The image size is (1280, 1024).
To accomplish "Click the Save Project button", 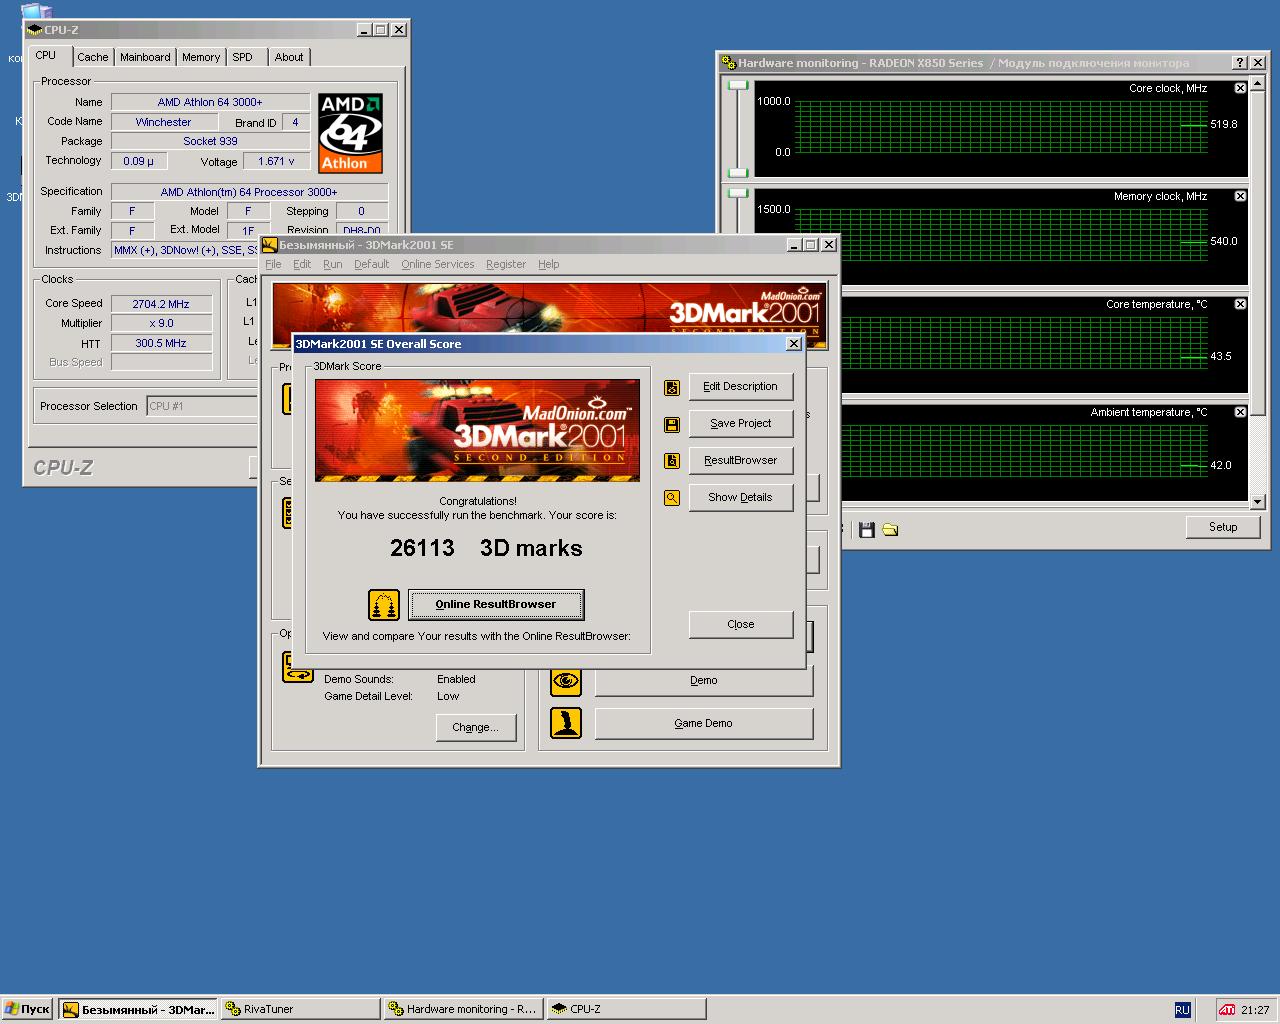I will [x=741, y=423].
